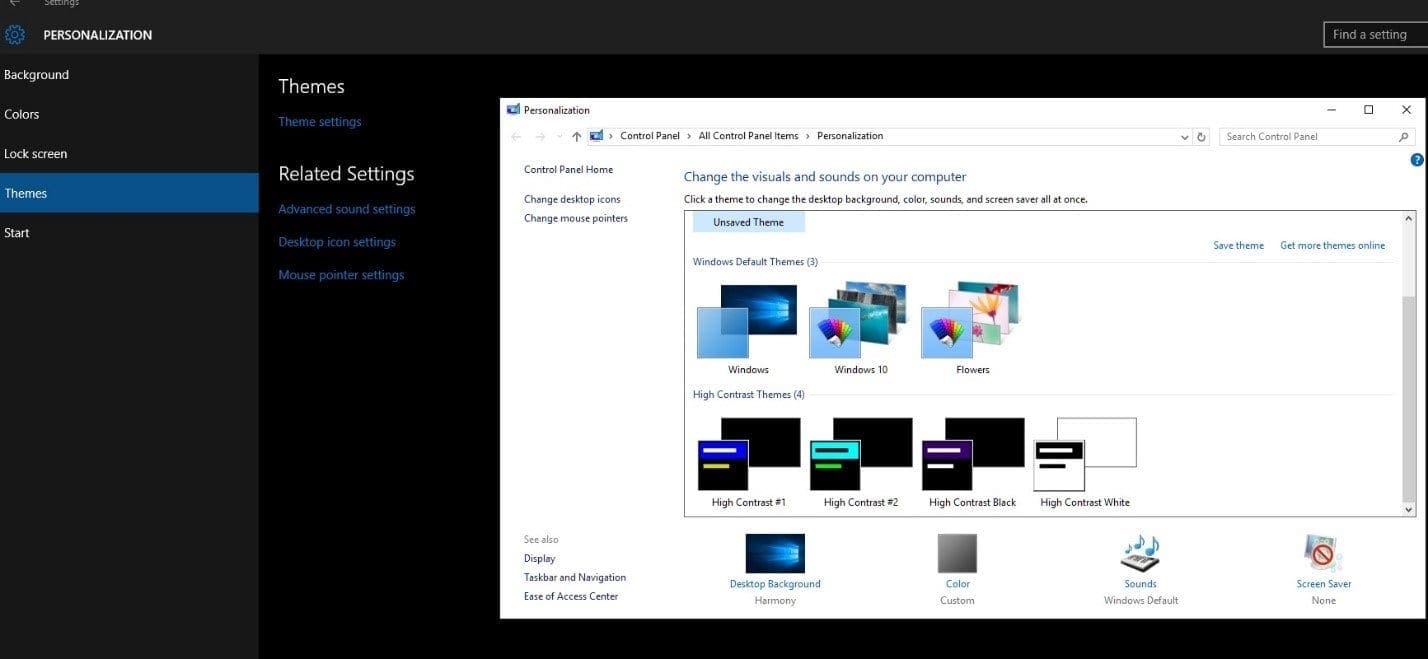Go to Control Panel Home
The width and height of the screenshot is (1428, 659).
[568, 169]
